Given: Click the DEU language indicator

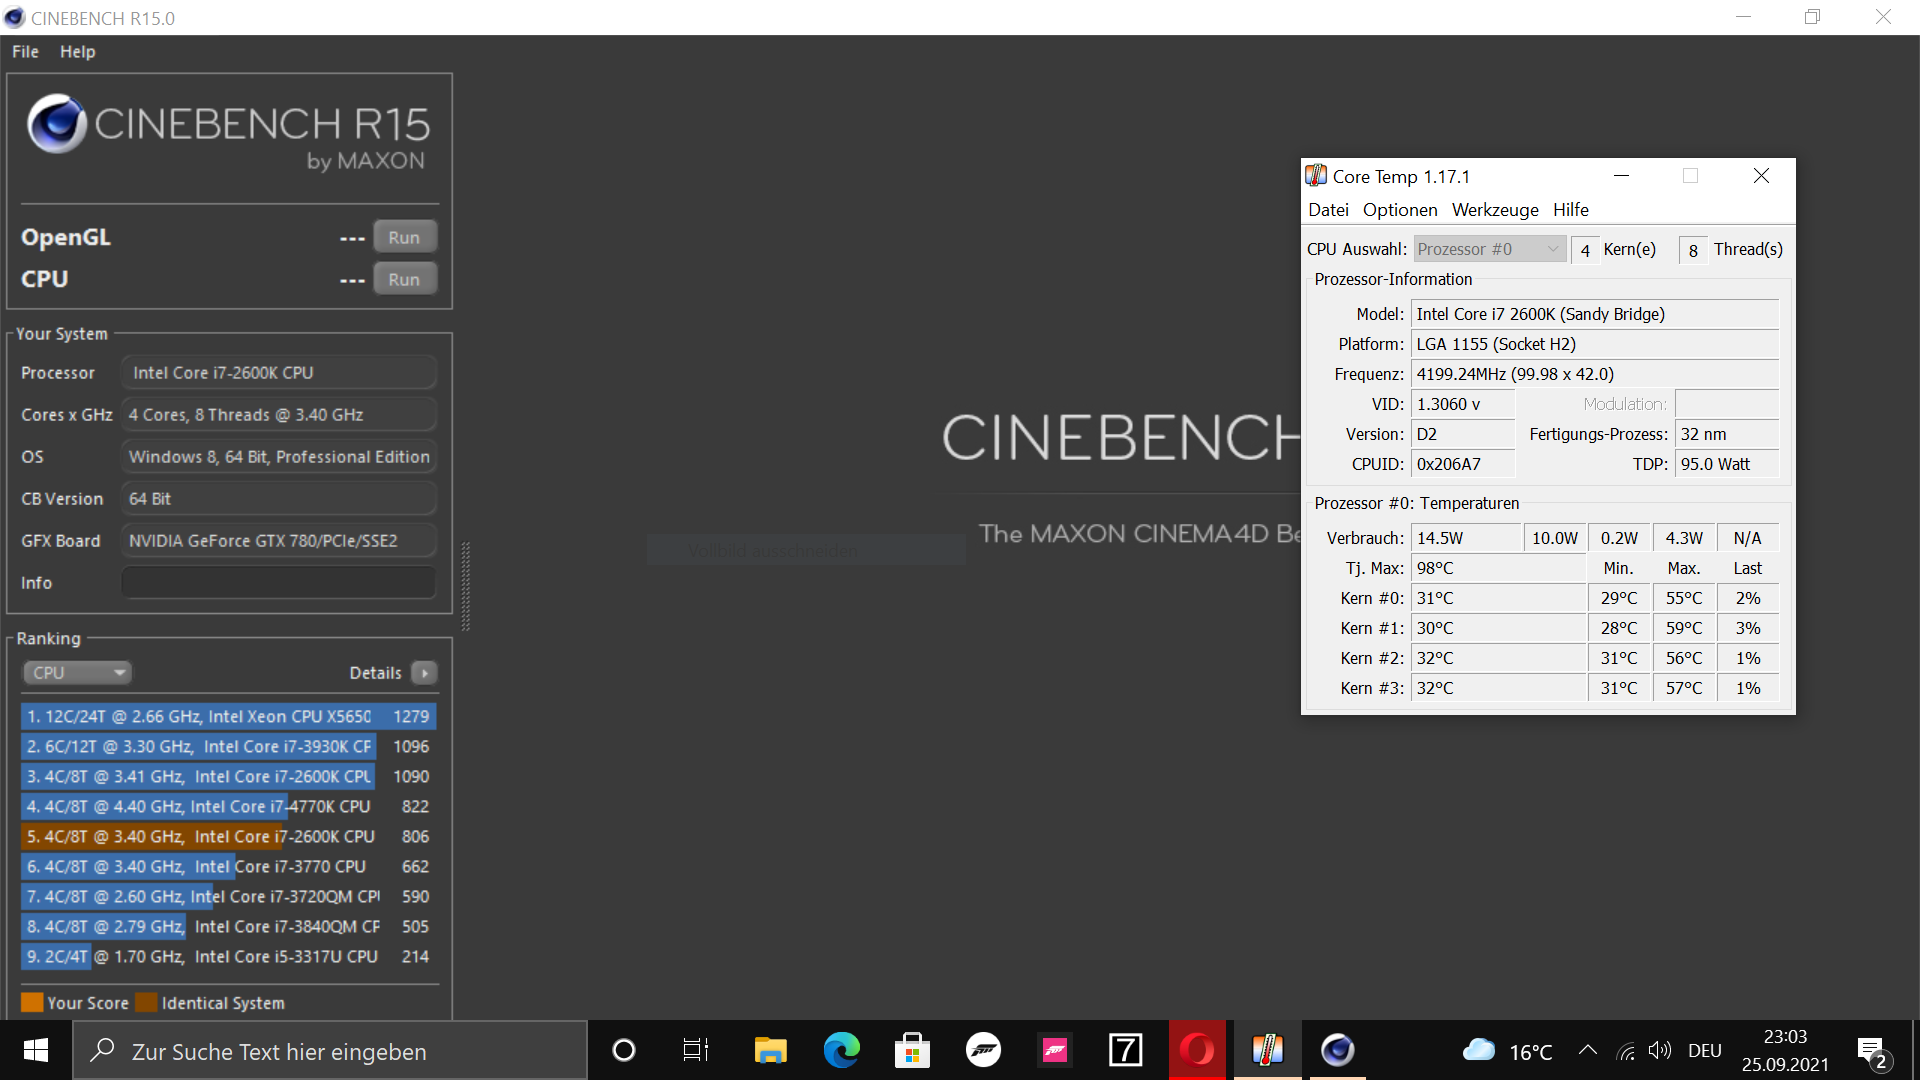Looking at the screenshot, I should coord(1705,1051).
